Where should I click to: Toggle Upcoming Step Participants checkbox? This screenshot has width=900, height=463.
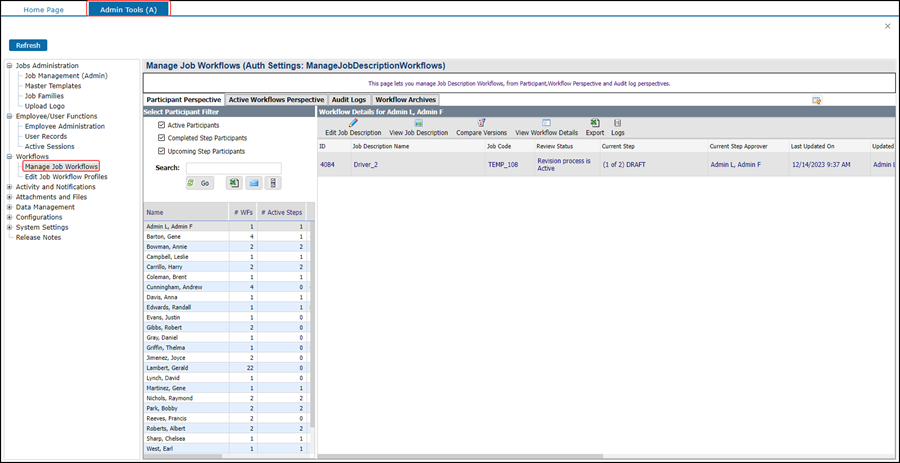click(162, 151)
